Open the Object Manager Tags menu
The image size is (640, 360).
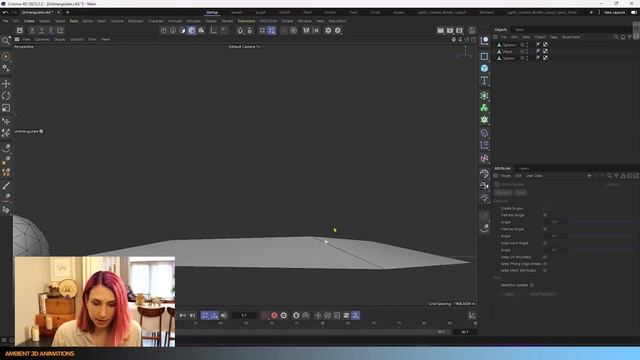click(x=553, y=37)
